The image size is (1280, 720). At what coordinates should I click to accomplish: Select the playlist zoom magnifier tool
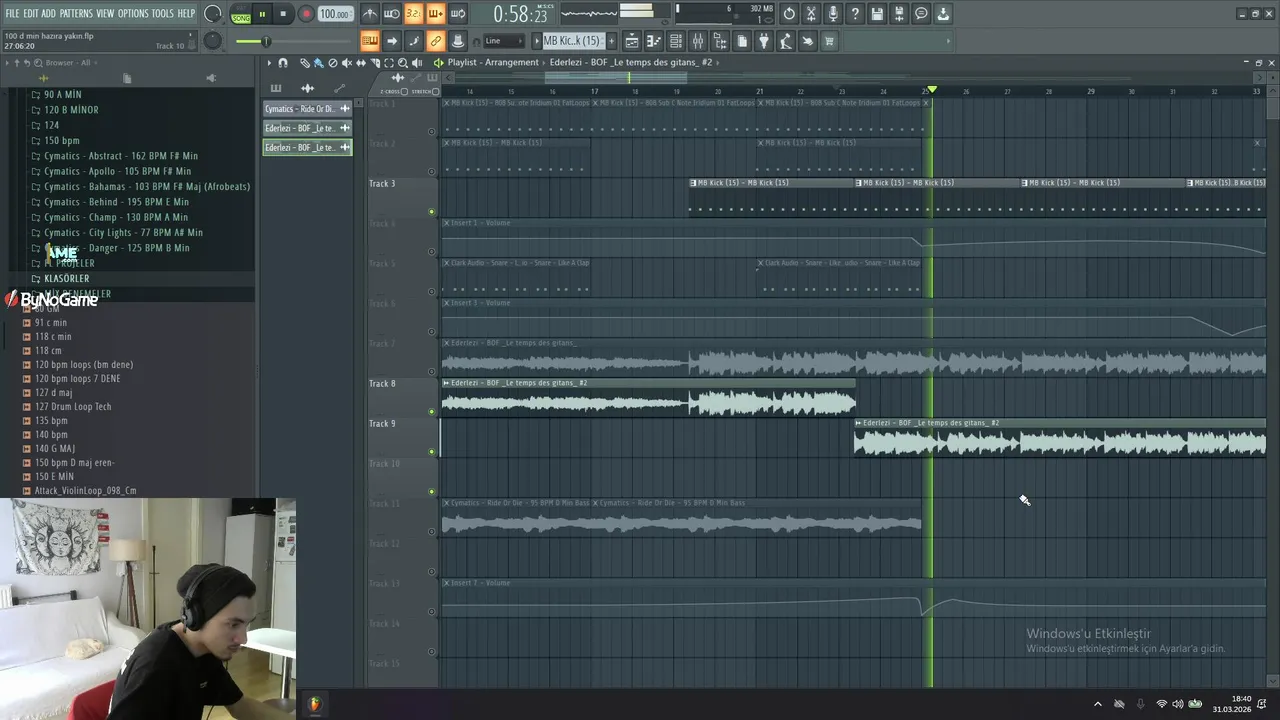click(x=403, y=63)
